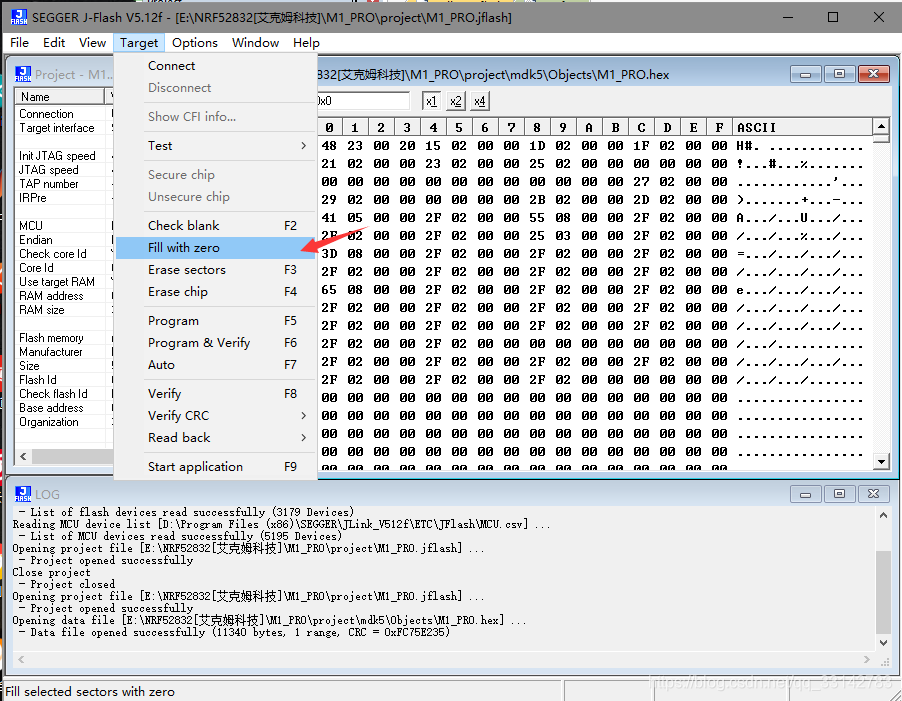This screenshot has height=701, width=902.
Task: Select Check blank menu entry
Action: pos(216,225)
